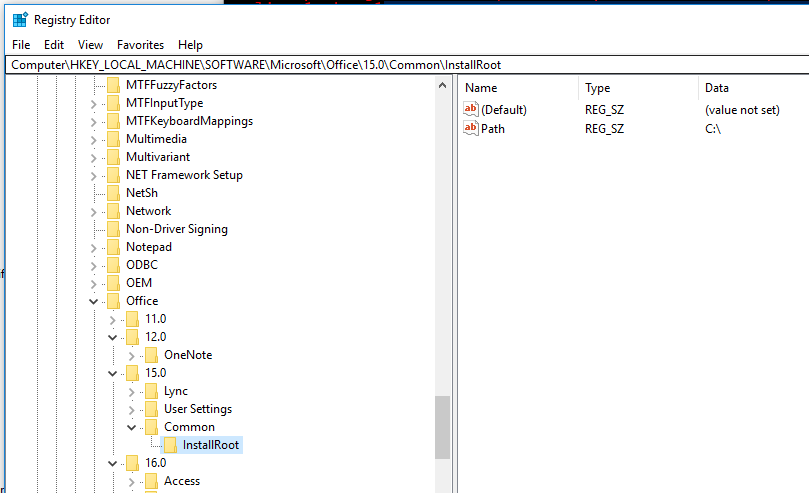Select the Notepad folder icon
The width and height of the screenshot is (809, 493).
[114, 247]
